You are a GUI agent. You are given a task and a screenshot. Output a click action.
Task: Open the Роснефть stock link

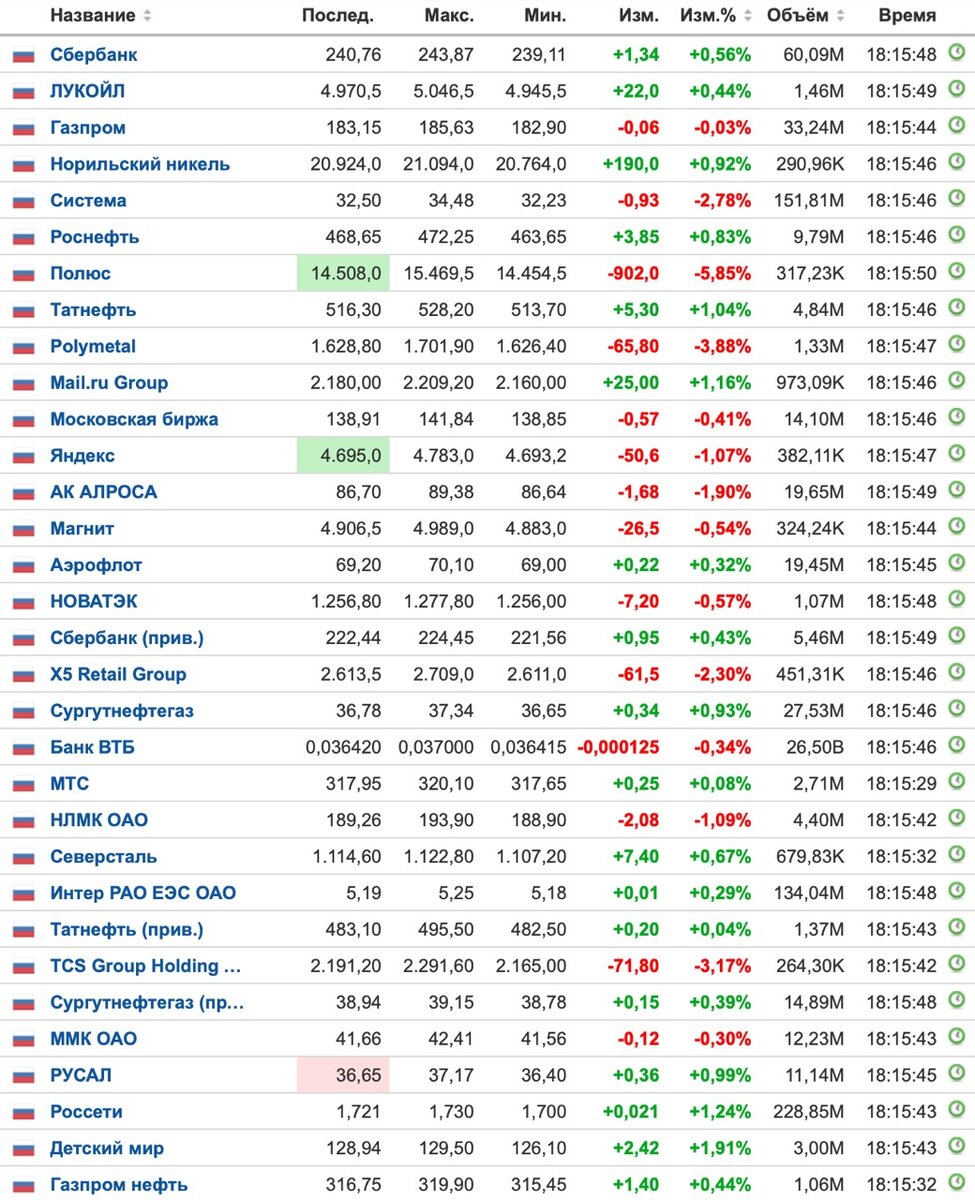pos(95,237)
